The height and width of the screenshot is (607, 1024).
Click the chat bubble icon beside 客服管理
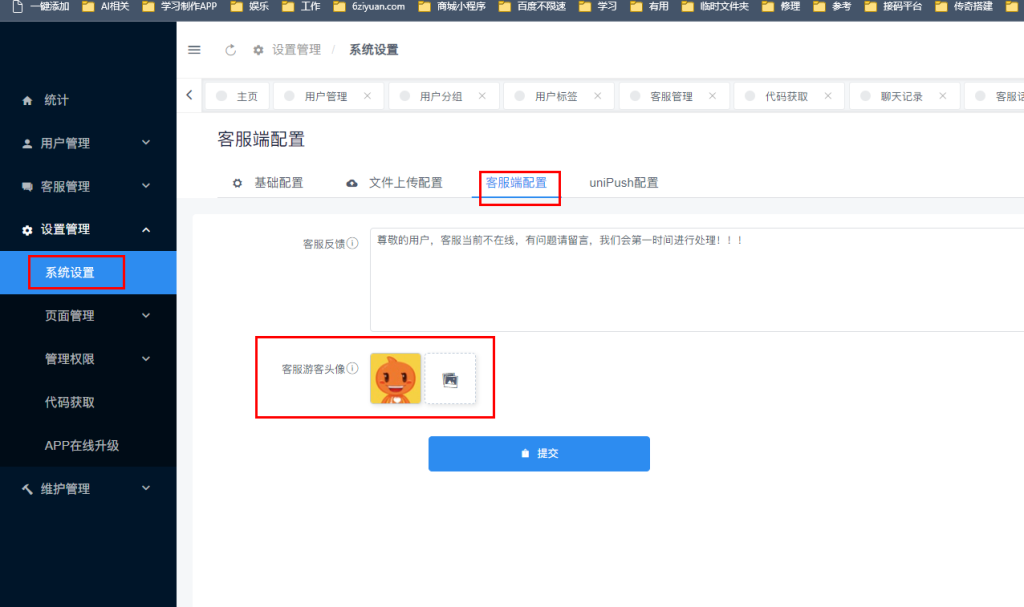pyautogui.click(x=26, y=185)
